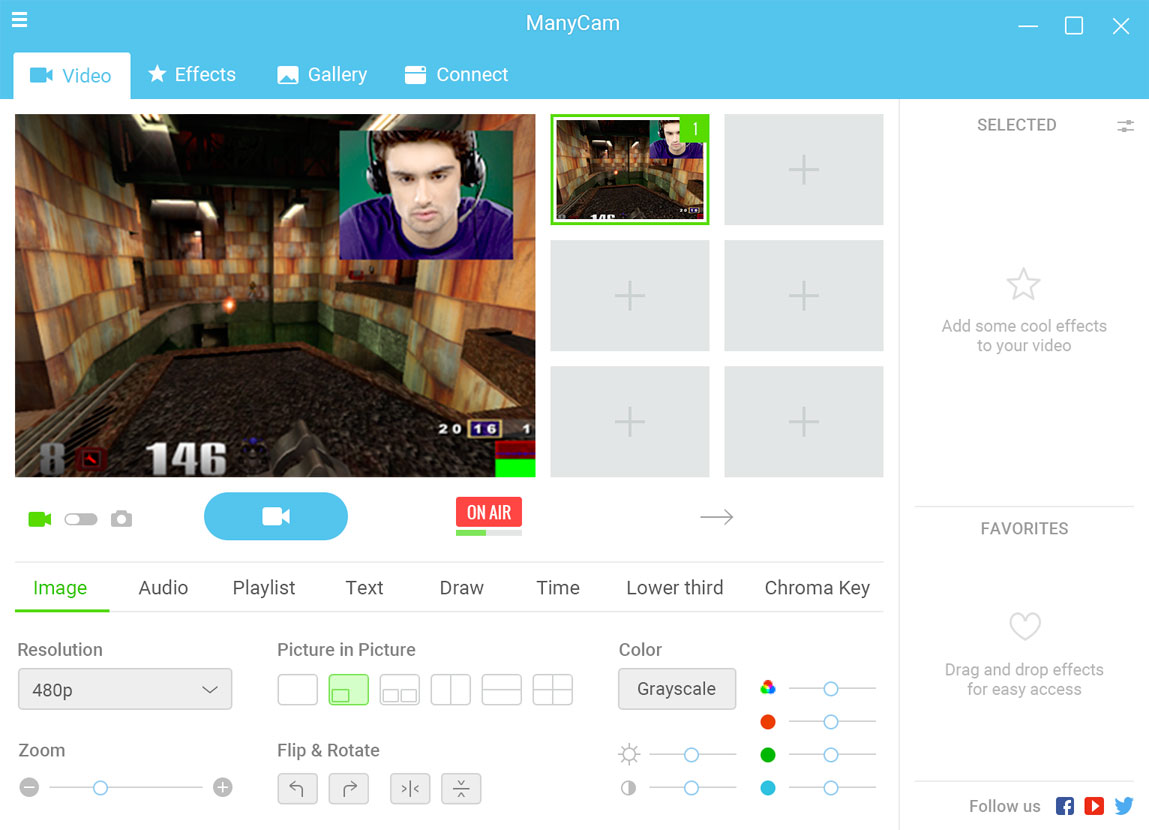
Task: Open ManyCam's Twitter page
Action: tap(1124, 806)
